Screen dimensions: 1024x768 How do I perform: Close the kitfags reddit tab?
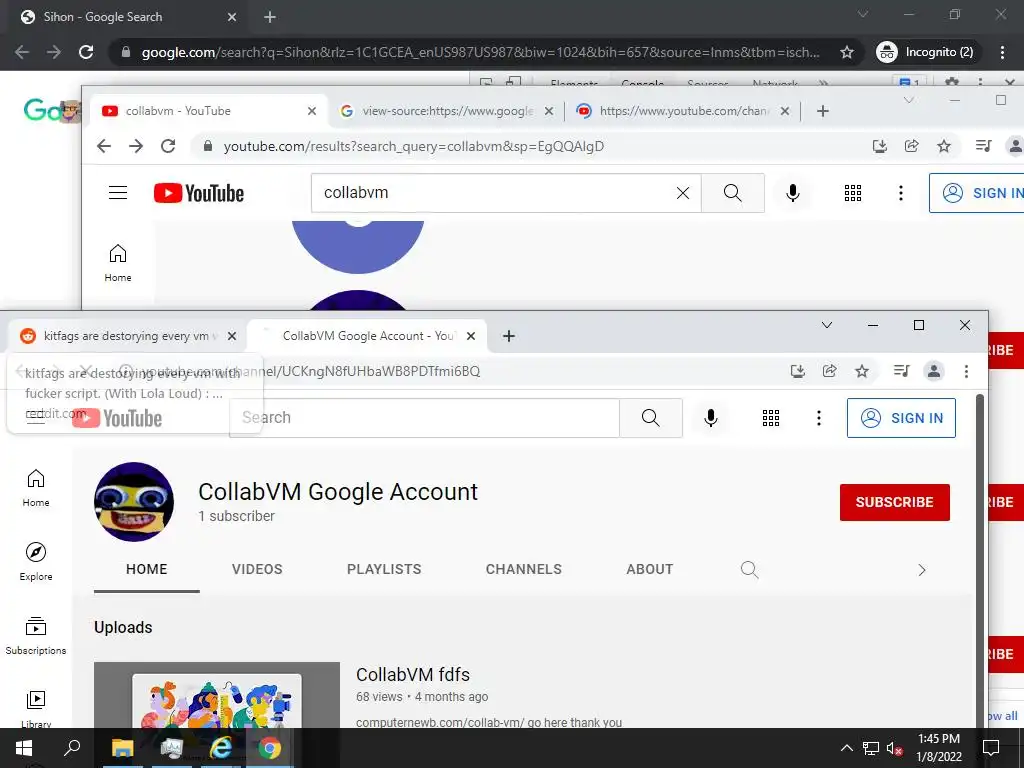(232, 336)
